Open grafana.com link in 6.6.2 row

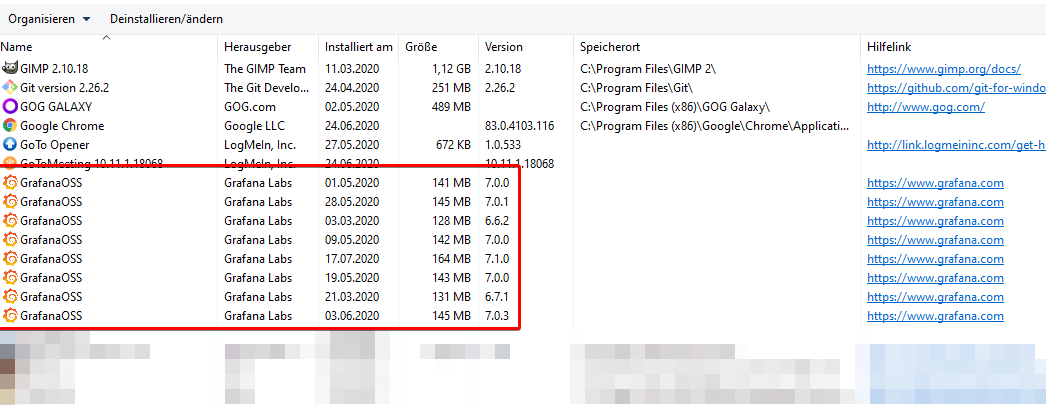(x=935, y=221)
